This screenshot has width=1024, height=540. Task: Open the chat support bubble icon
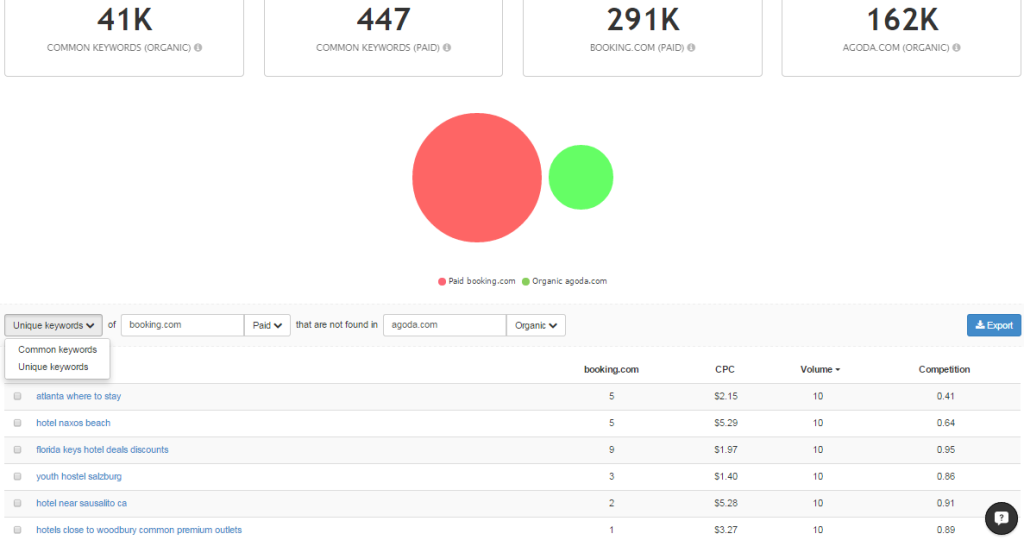[1001, 518]
